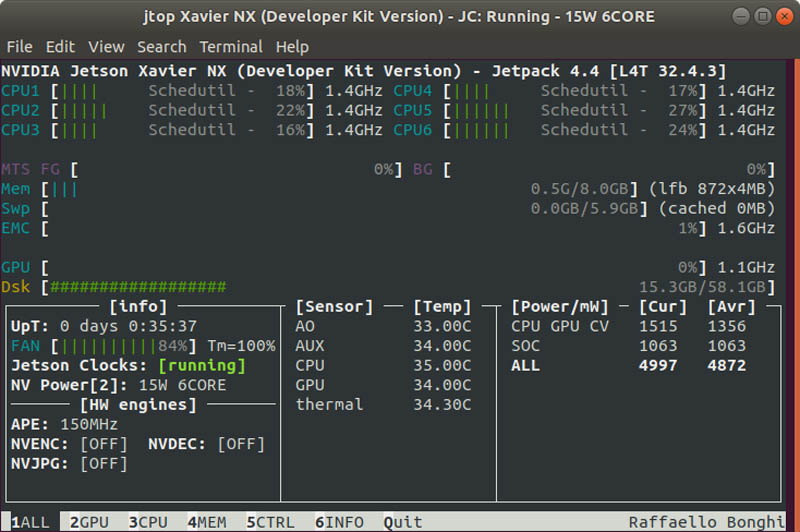Click the CPU3 label
This screenshot has width=800, height=532.
click(x=20, y=130)
